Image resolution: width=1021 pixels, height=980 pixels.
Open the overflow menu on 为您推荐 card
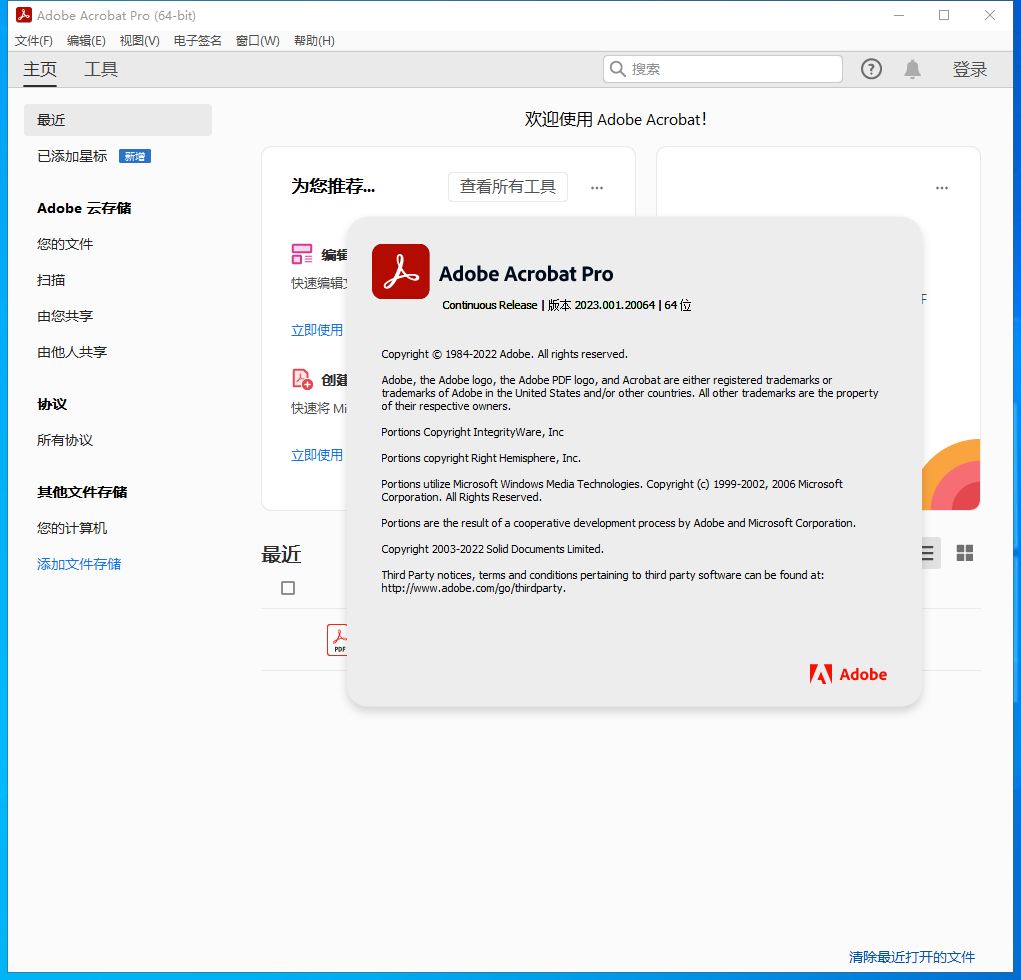click(597, 187)
